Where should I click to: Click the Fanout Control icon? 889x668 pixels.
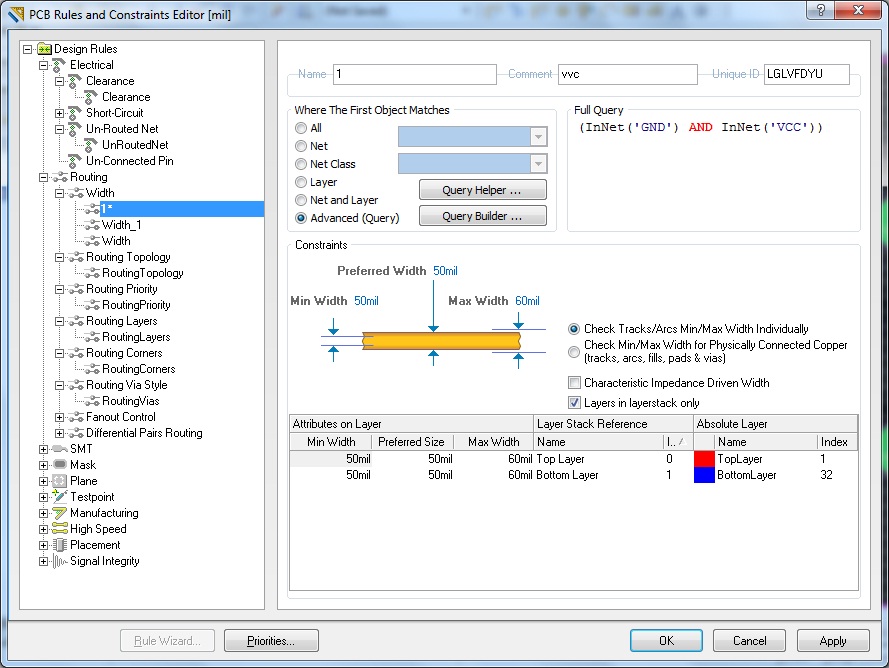[x=75, y=417]
